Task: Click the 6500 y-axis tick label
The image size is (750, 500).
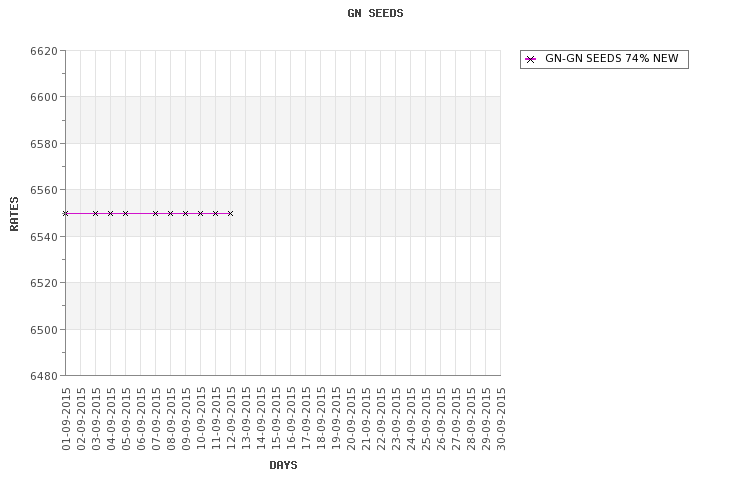Action: point(44,330)
